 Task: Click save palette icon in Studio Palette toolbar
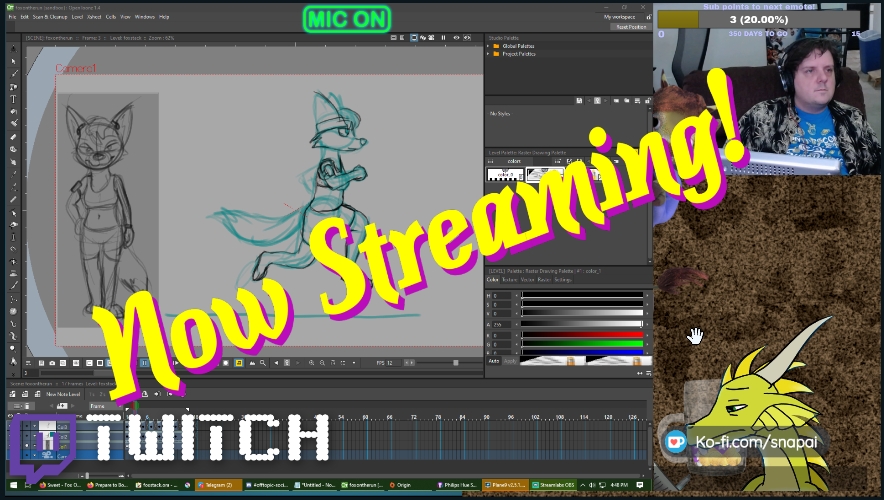(579, 101)
